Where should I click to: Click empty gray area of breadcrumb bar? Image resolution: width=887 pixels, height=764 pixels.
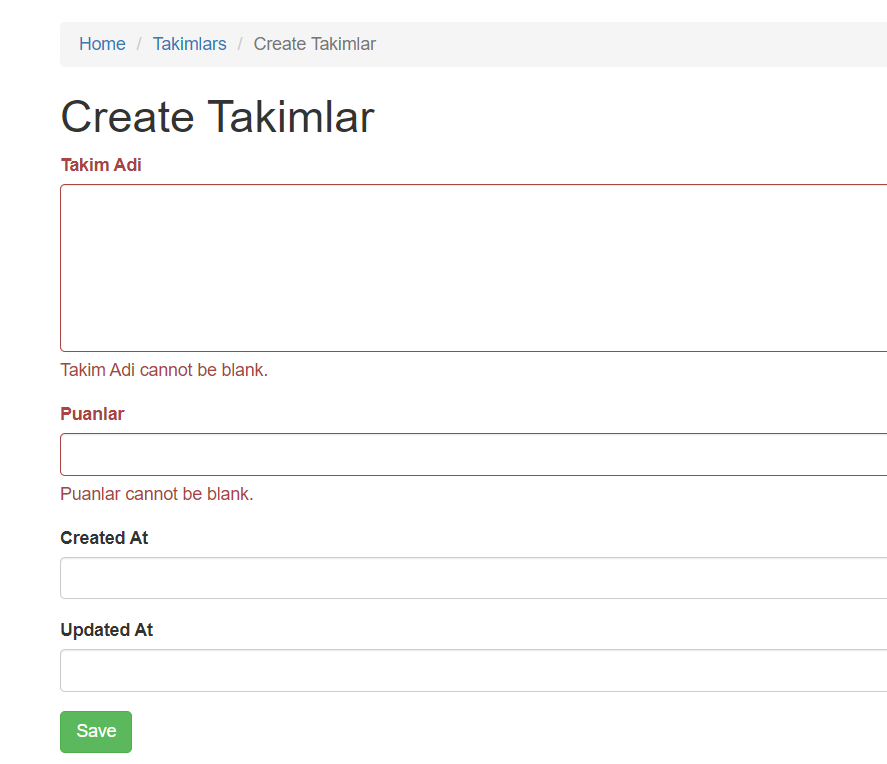pyautogui.click(x=630, y=44)
